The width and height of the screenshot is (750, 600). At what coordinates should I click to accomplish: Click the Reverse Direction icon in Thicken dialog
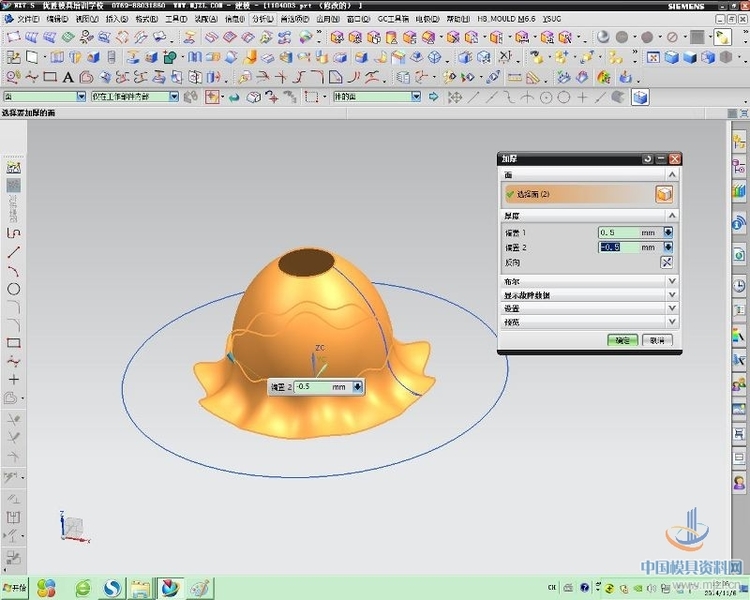click(x=667, y=262)
